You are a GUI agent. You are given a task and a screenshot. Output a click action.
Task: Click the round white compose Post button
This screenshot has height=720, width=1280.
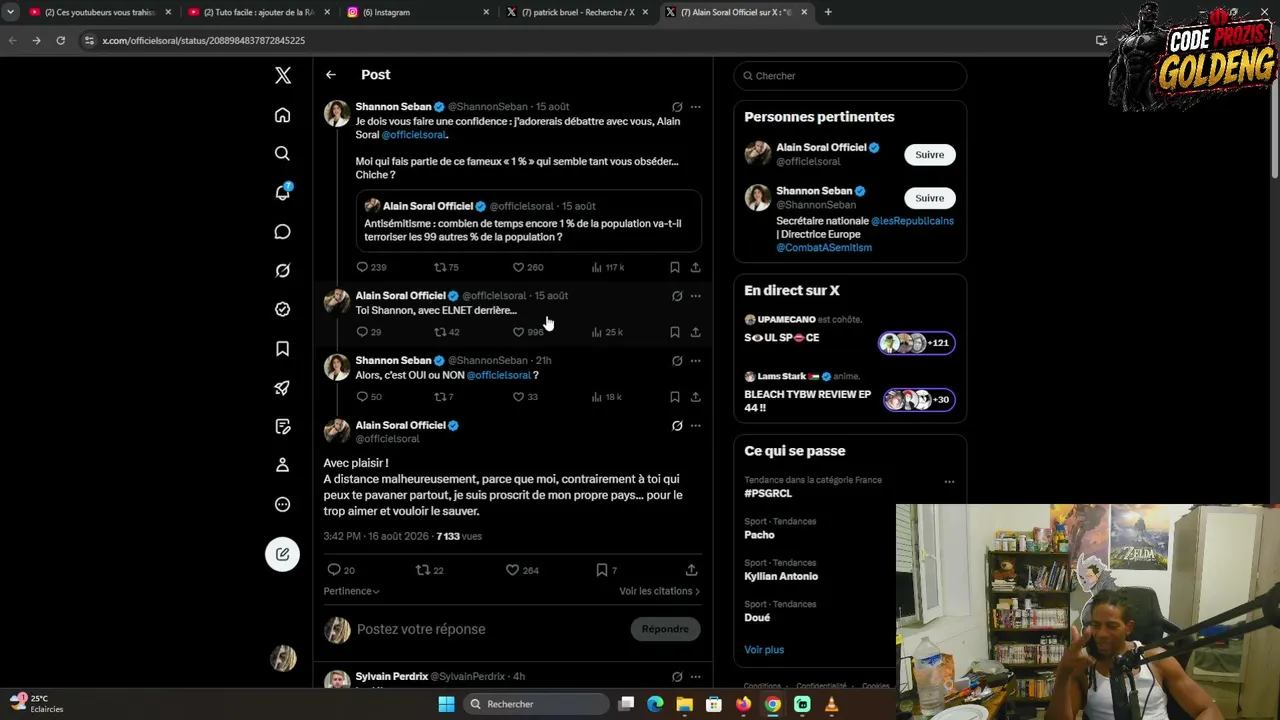coord(282,554)
